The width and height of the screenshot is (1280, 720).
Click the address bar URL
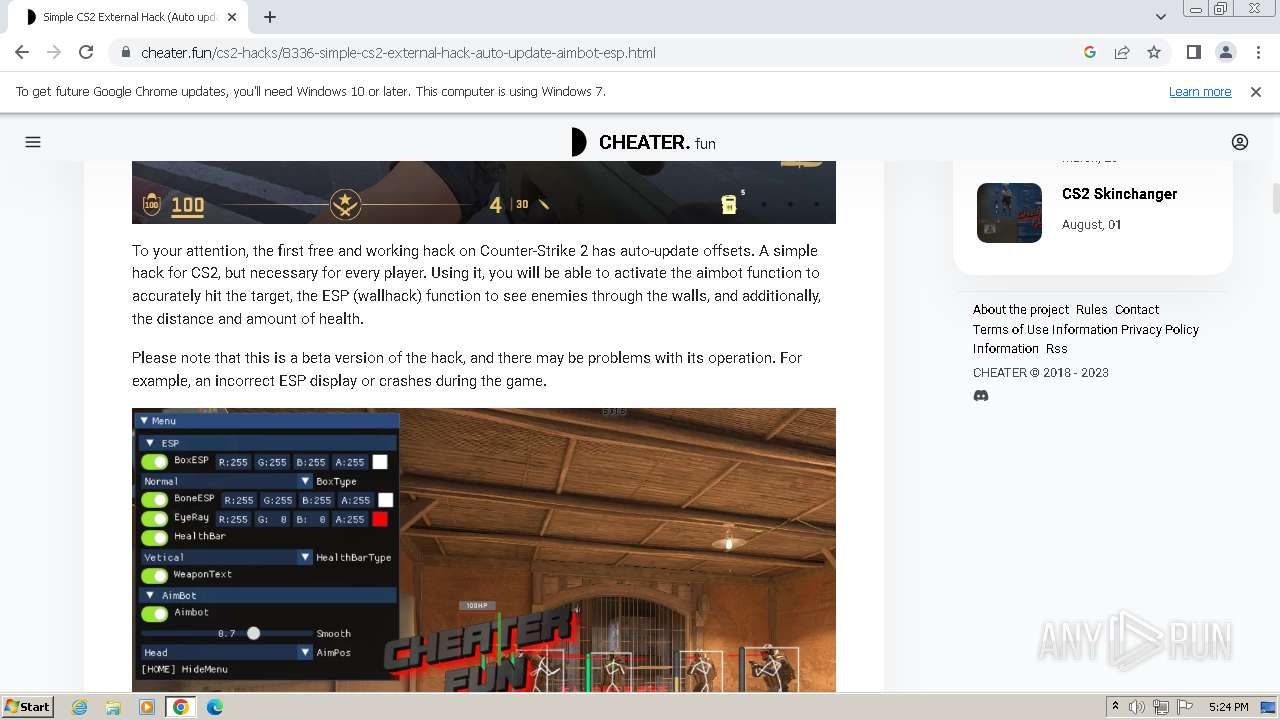pyautogui.click(x=398, y=52)
